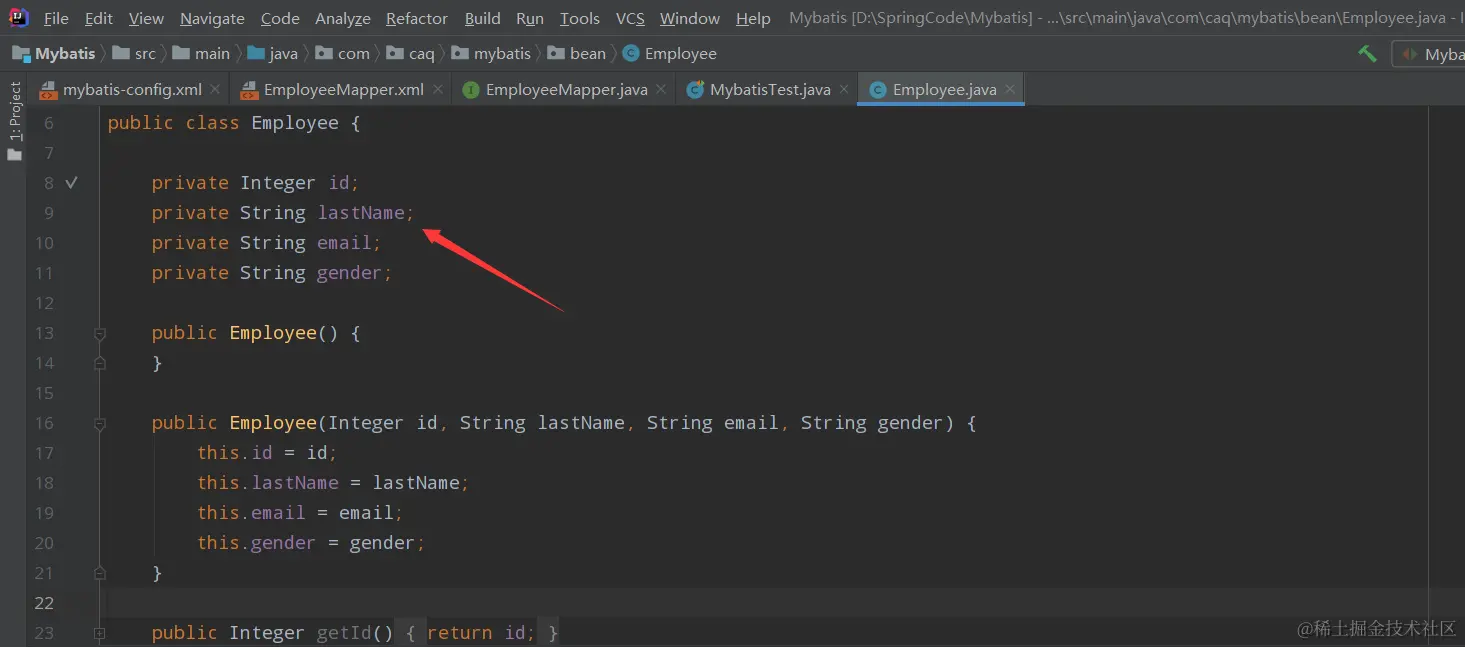Viewport: 1465px width, 647px height.
Task: Close the EmployeeMapper.xml tab
Action: [437, 89]
